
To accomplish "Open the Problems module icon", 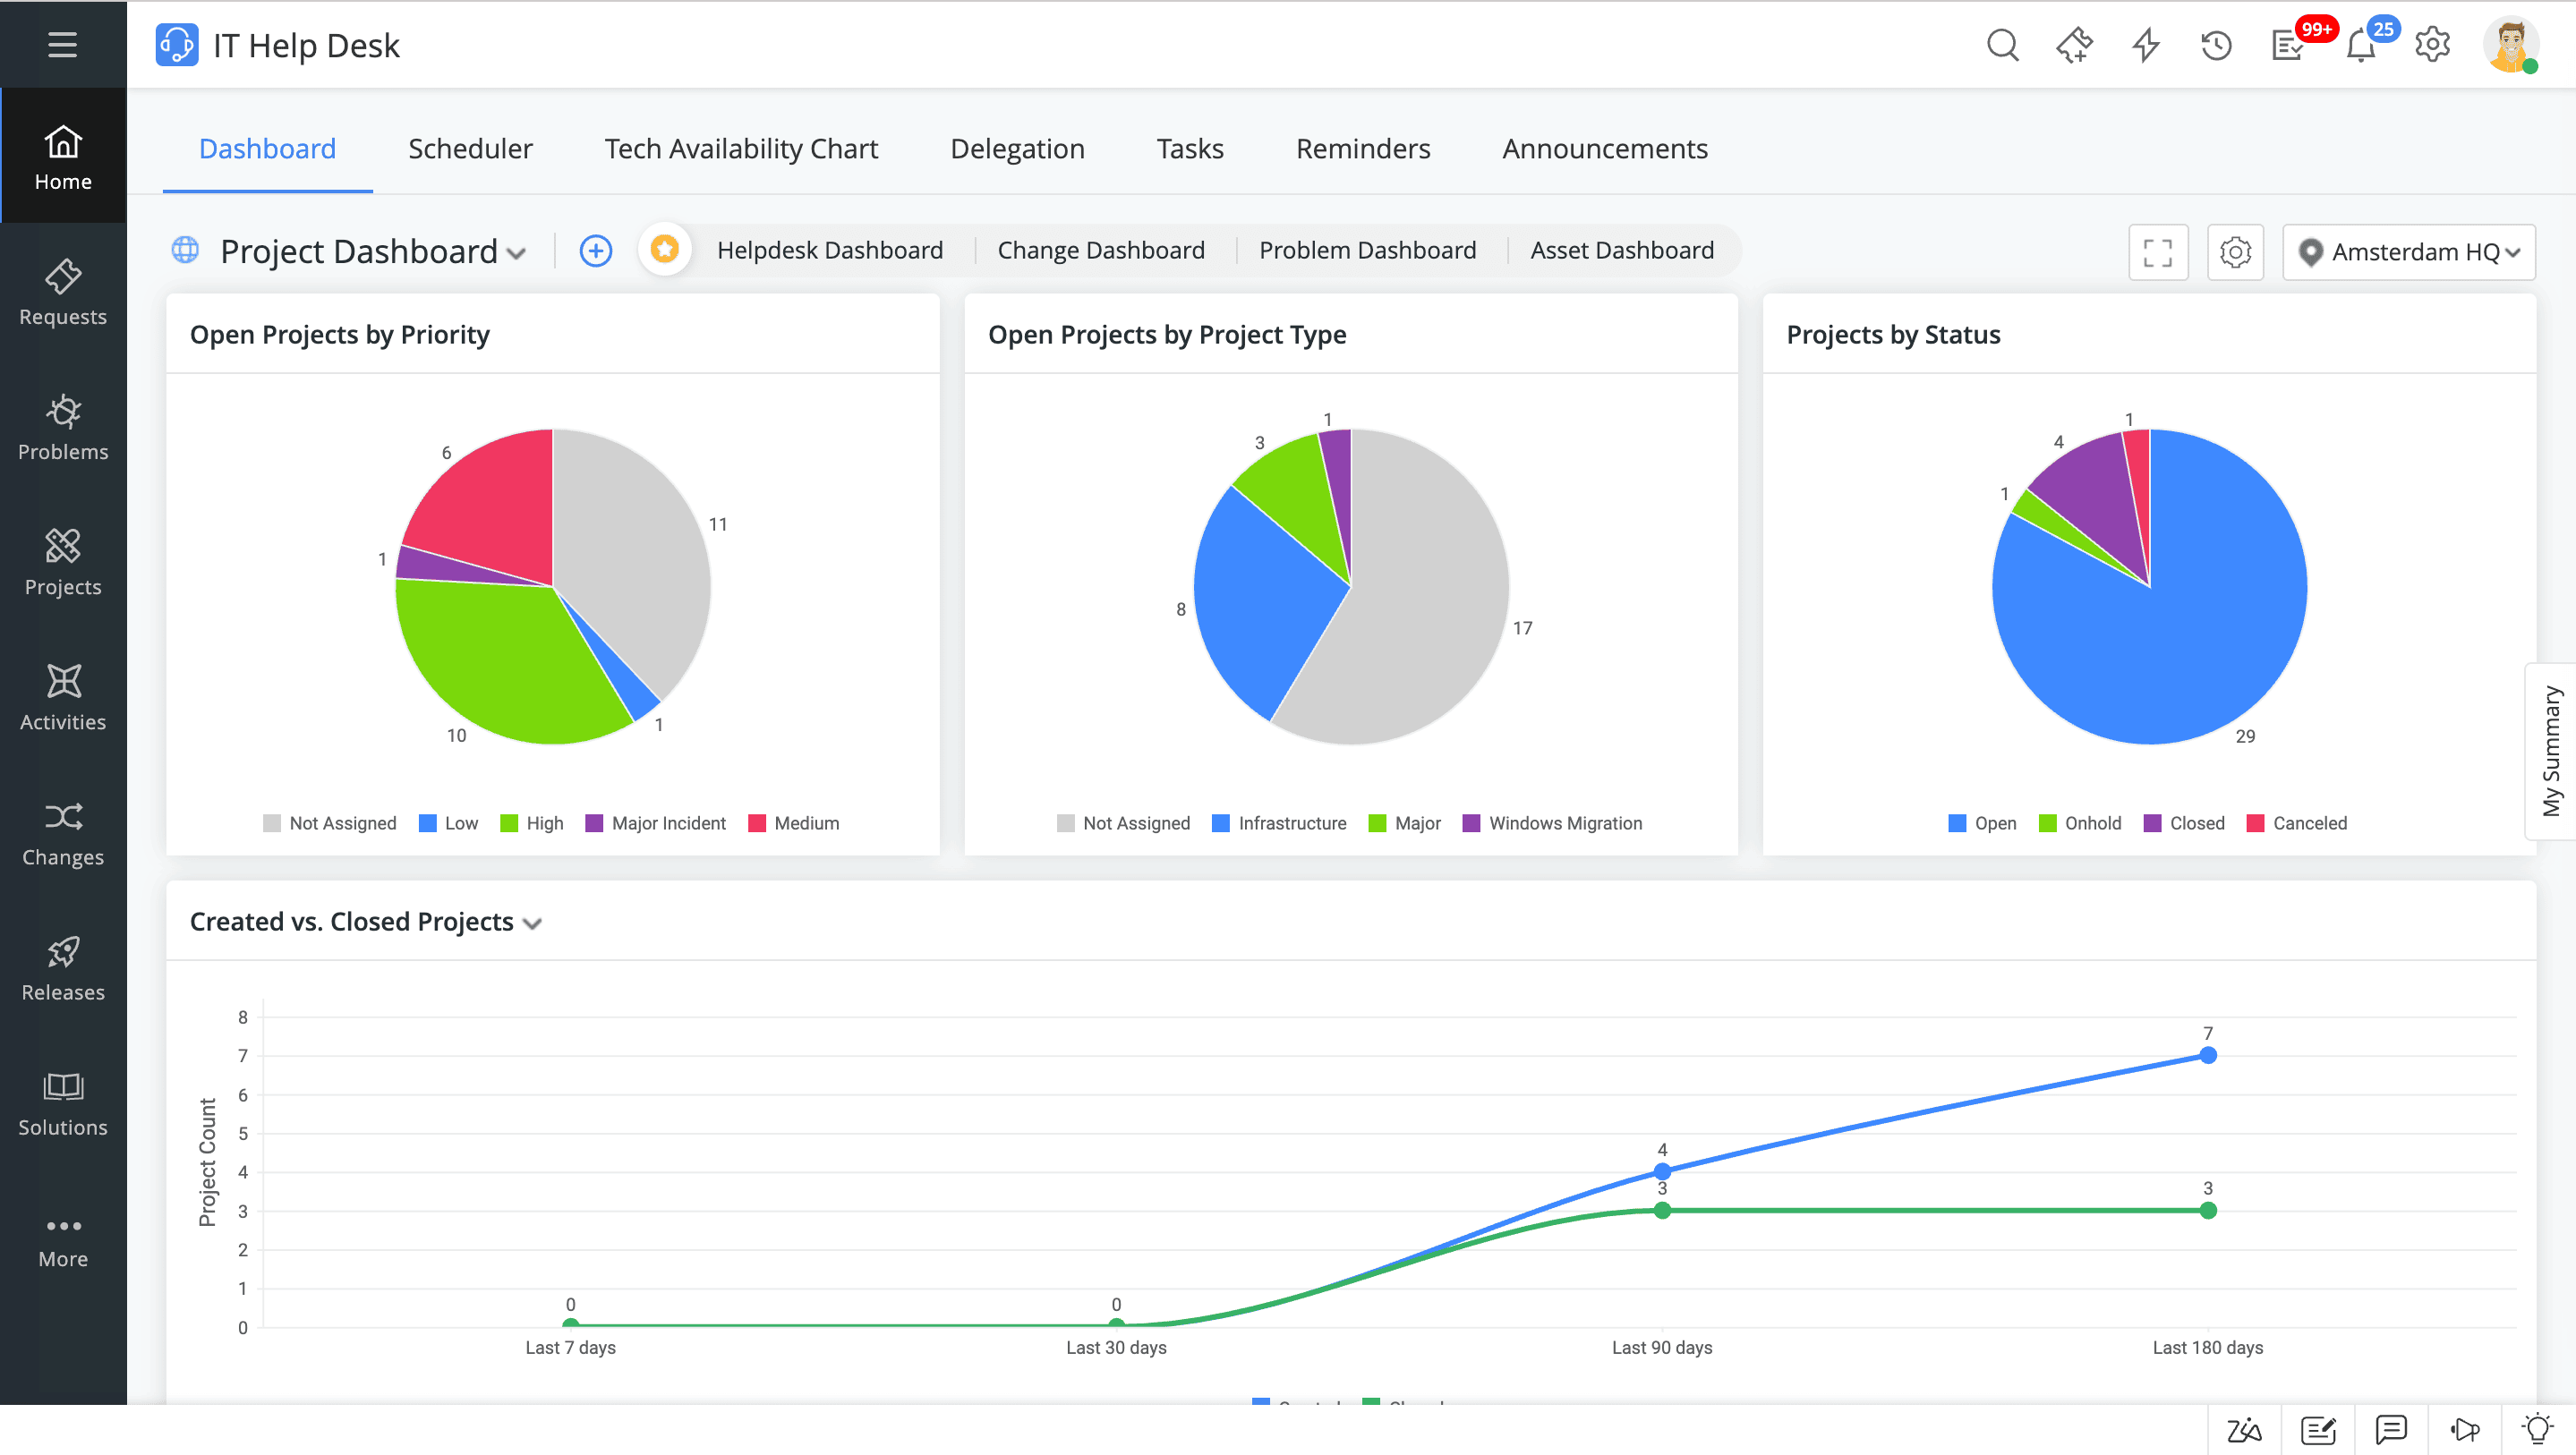I will pyautogui.click(x=63, y=411).
